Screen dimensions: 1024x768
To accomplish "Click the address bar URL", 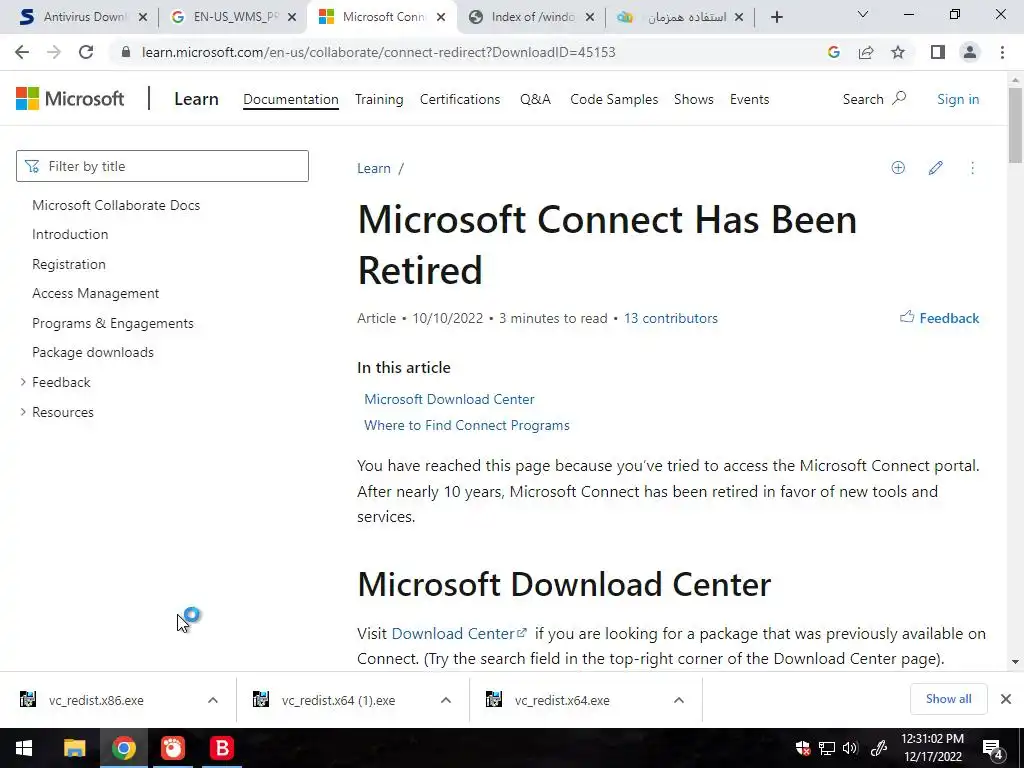I will pyautogui.click(x=379, y=52).
